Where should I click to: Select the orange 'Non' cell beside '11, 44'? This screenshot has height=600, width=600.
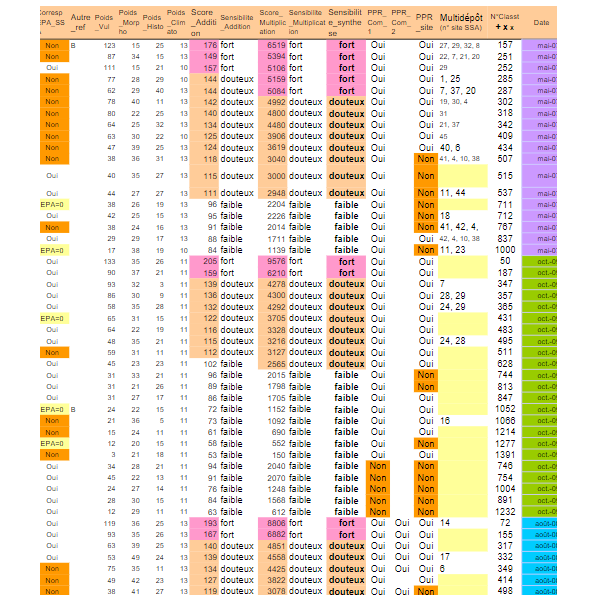(426, 192)
